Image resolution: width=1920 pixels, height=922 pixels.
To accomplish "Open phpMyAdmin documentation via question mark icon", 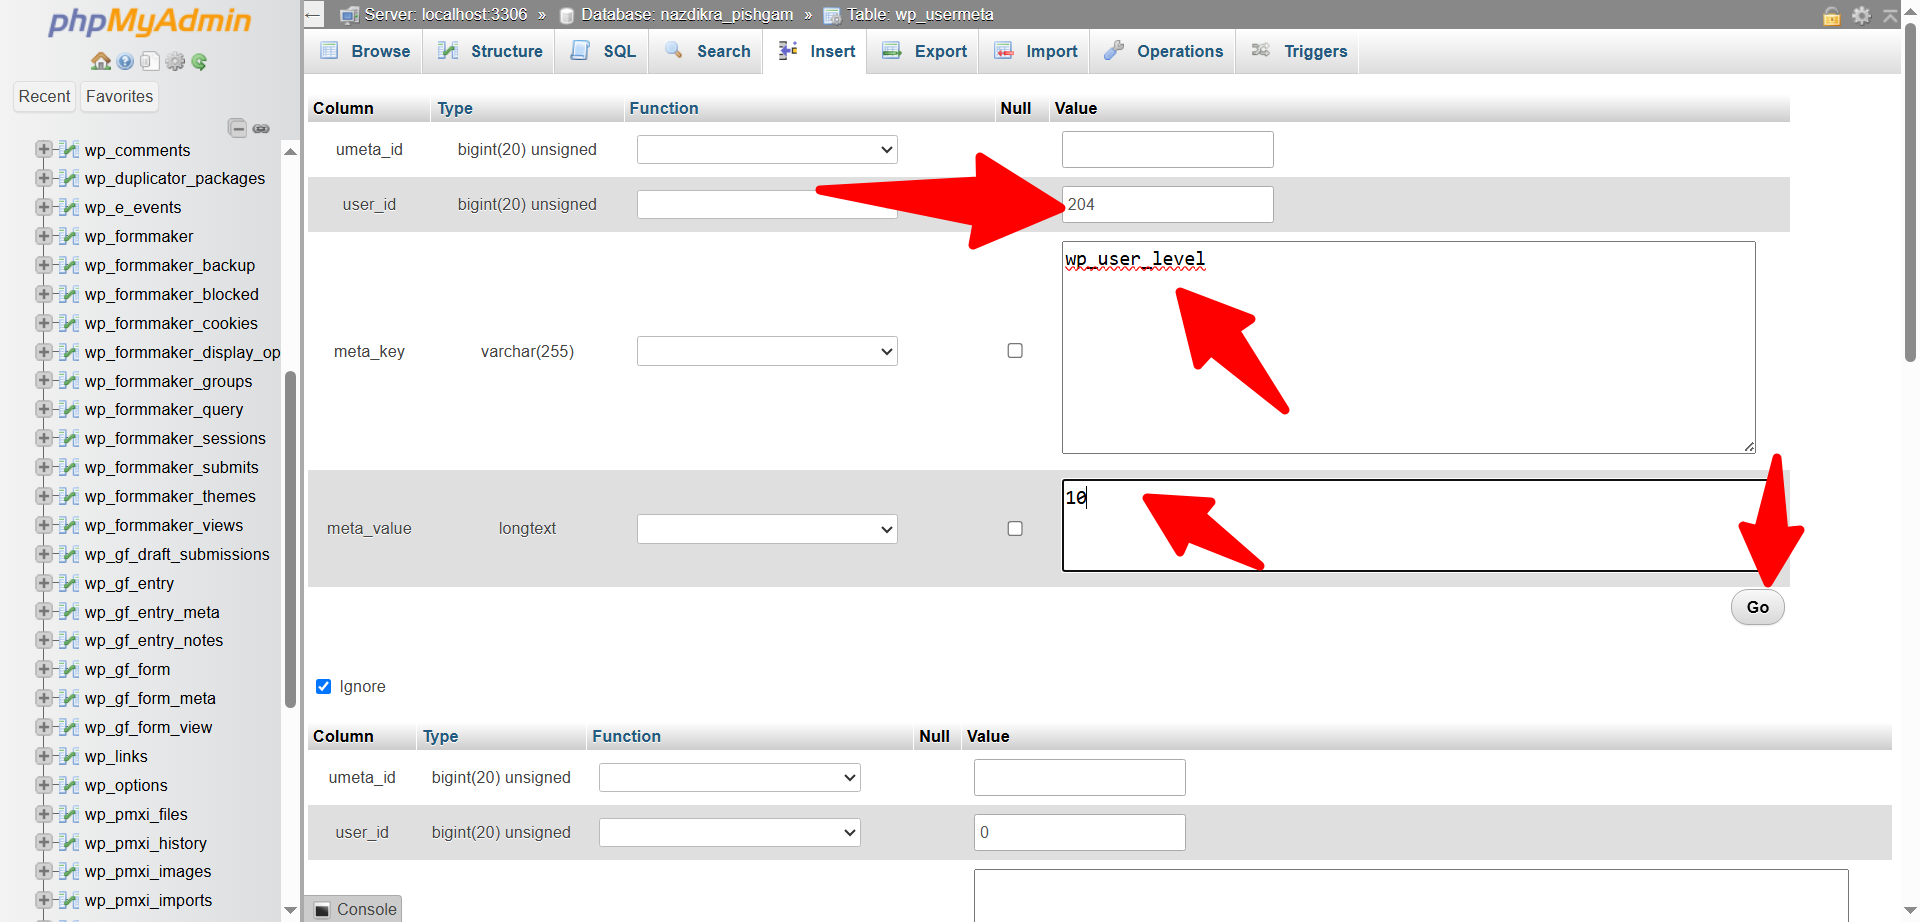I will [124, 61].
